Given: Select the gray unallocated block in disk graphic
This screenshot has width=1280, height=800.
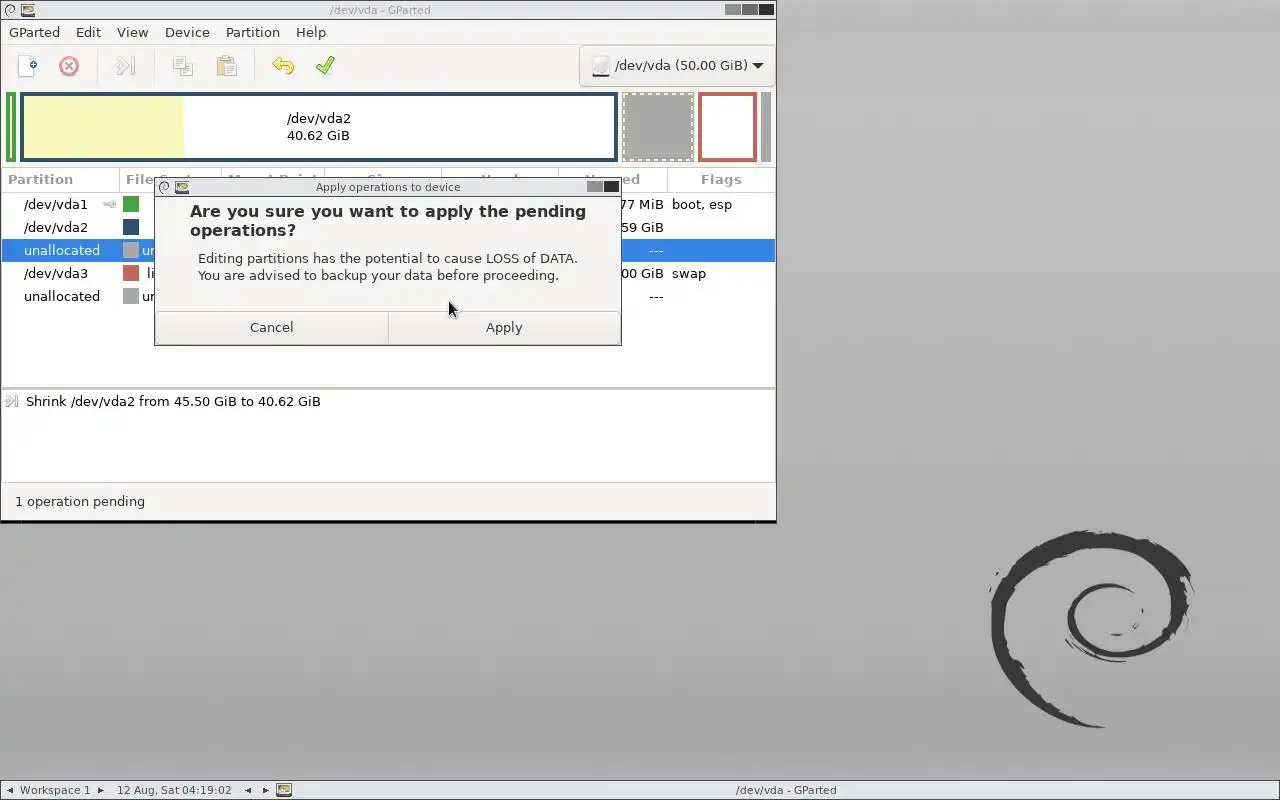Looking at the screenshot, I should point(657,127).
